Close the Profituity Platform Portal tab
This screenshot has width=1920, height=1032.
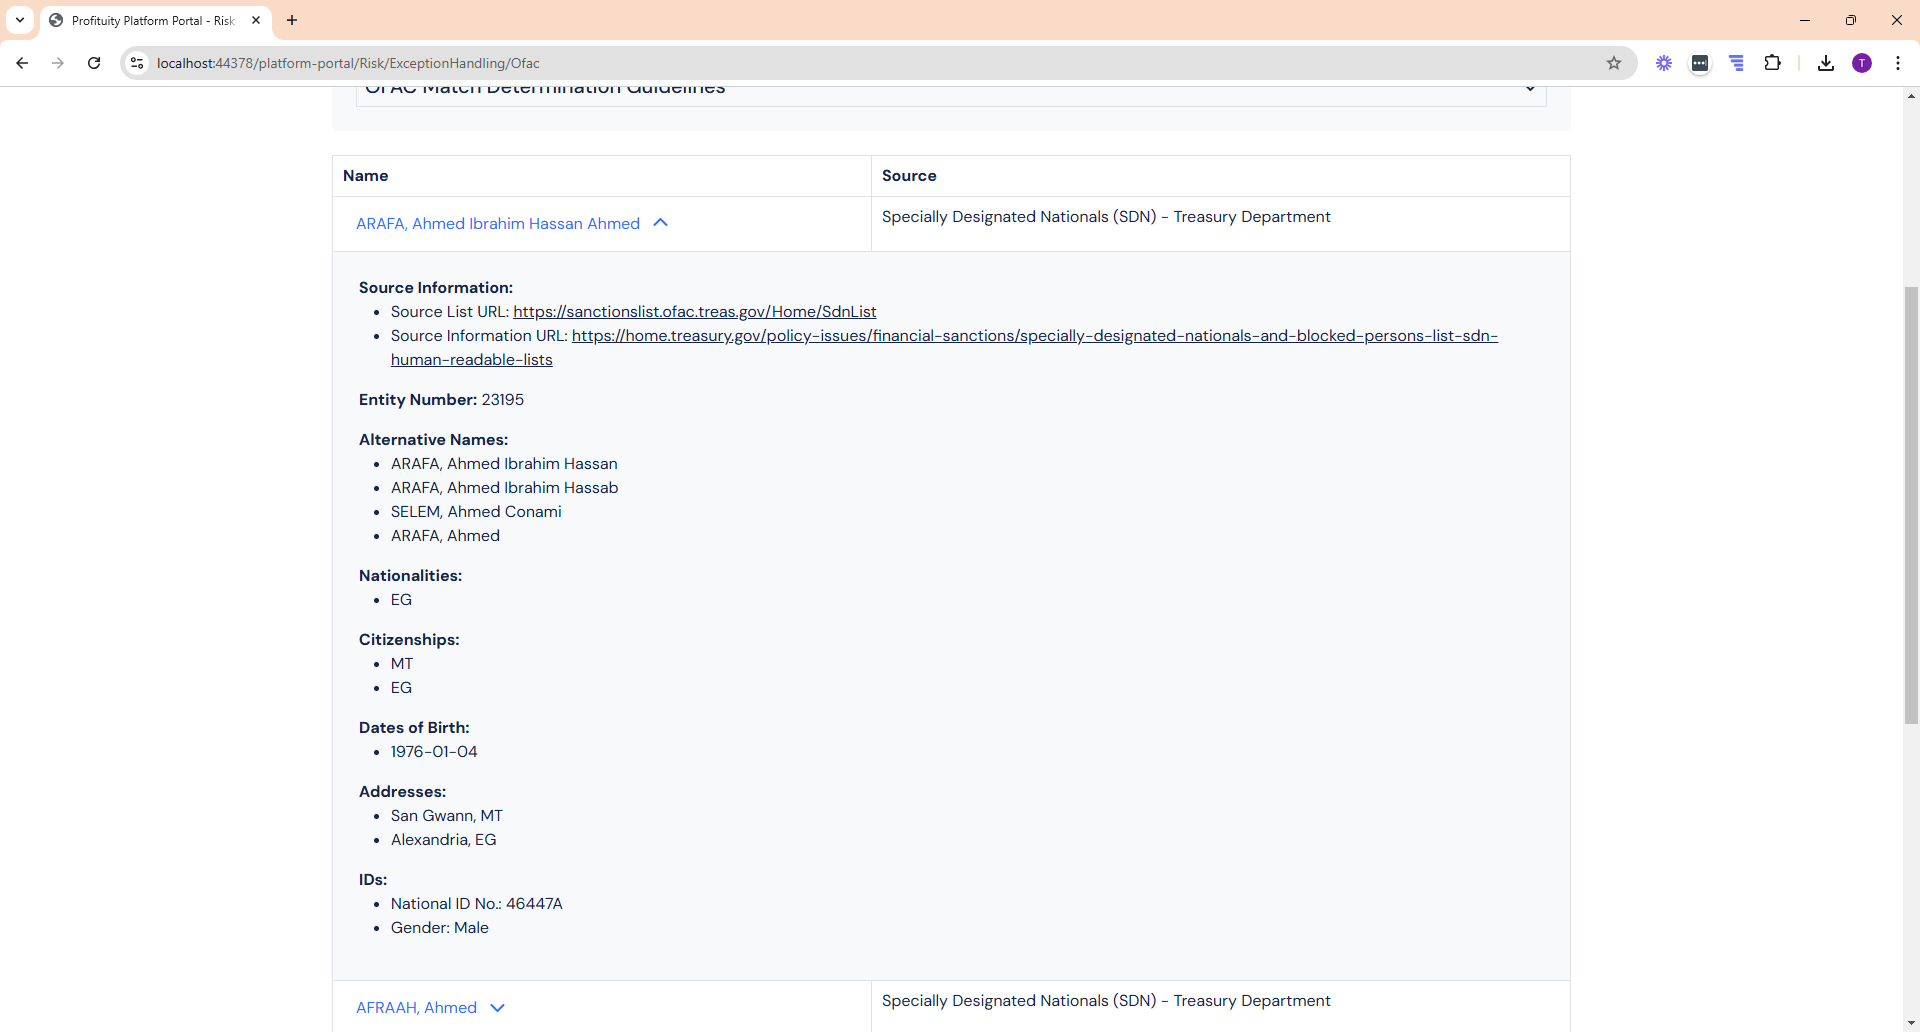pyautogui.click(x=256, y=20)
